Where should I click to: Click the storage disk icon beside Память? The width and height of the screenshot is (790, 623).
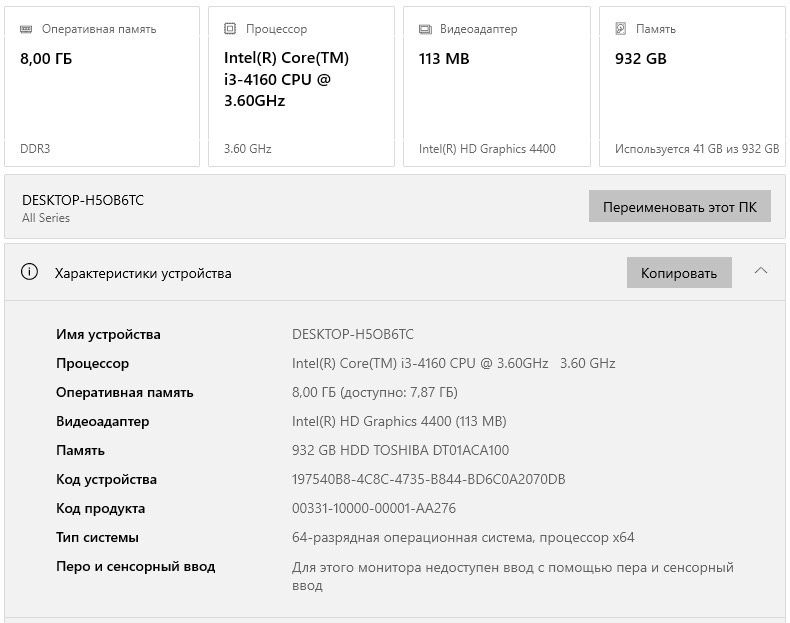[x=621, y=29]
